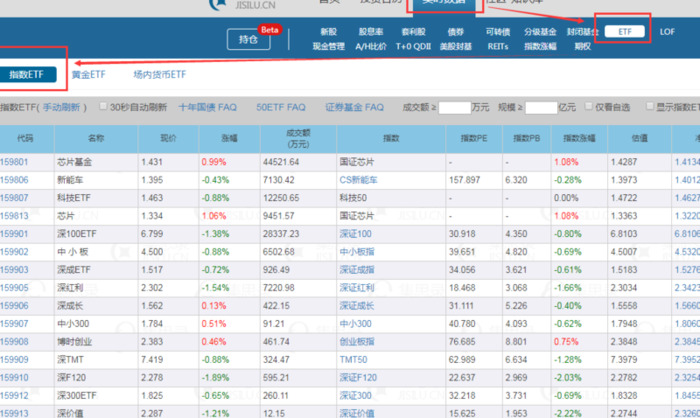Open the LOF navigation item
This screenshot has width=700, height=418.
667,32
